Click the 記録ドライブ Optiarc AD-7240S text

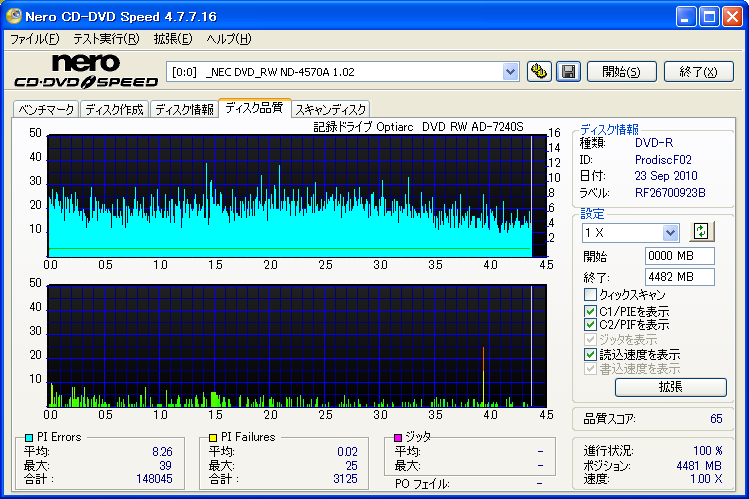418,127
